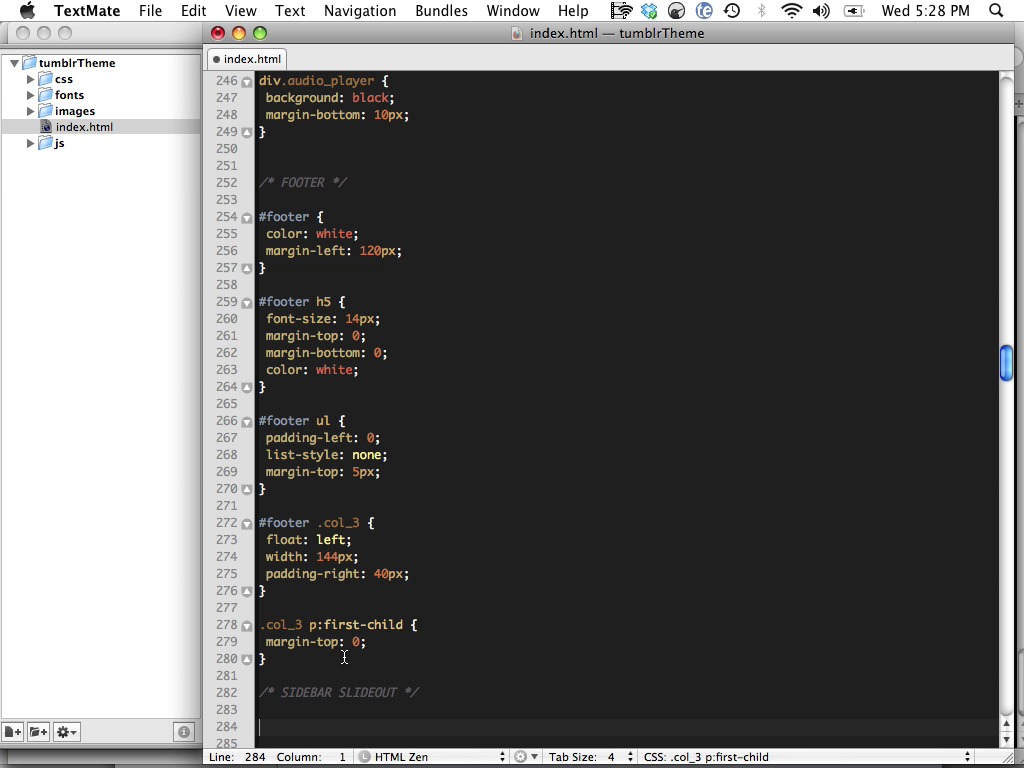Open the View menu
The image size is (1024, 768).
240,10
